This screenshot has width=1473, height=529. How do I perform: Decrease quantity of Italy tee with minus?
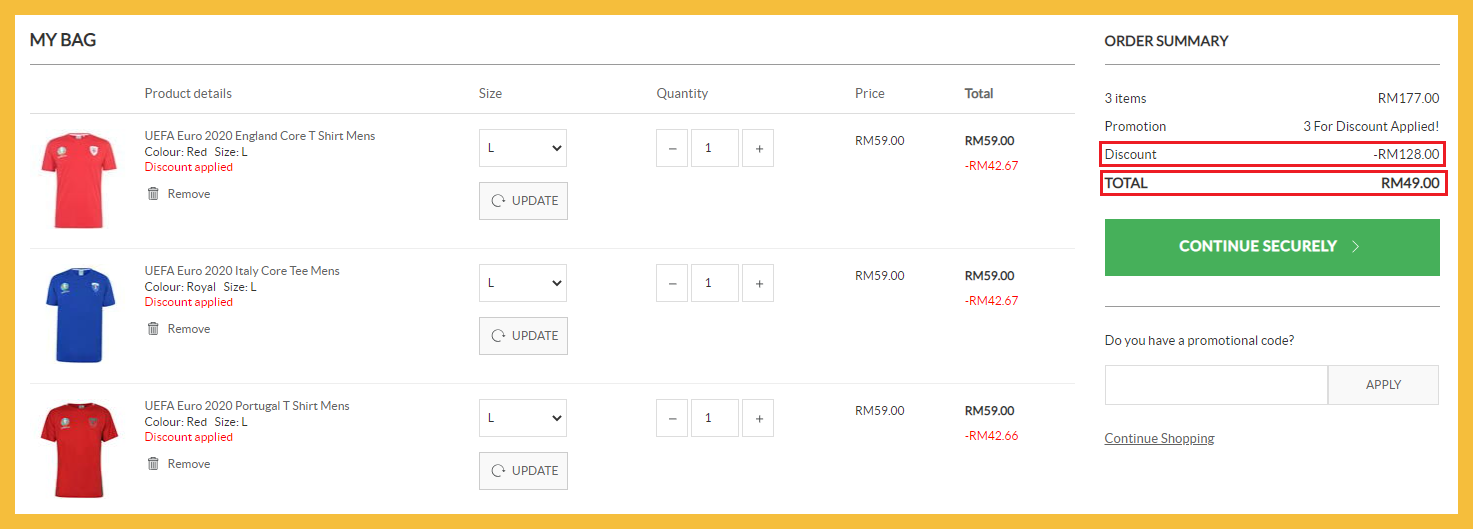pos(672,283)
